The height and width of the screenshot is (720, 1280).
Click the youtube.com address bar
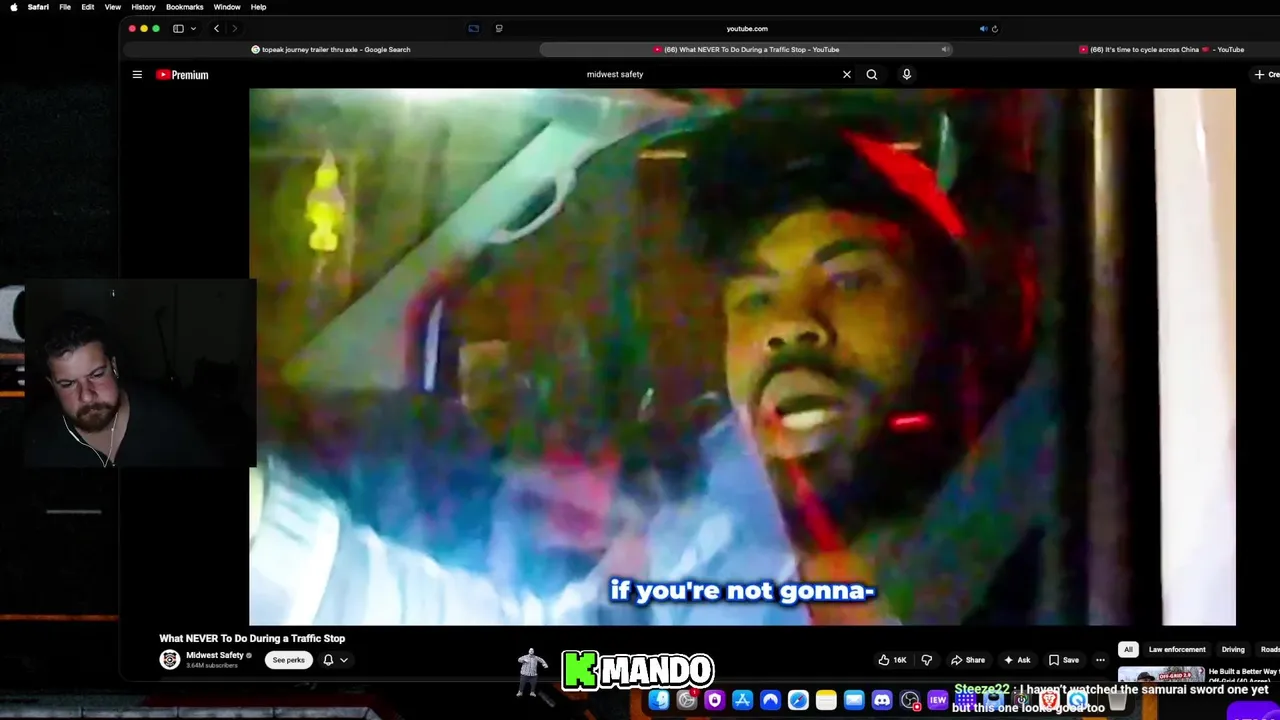(x=747, y=29)
